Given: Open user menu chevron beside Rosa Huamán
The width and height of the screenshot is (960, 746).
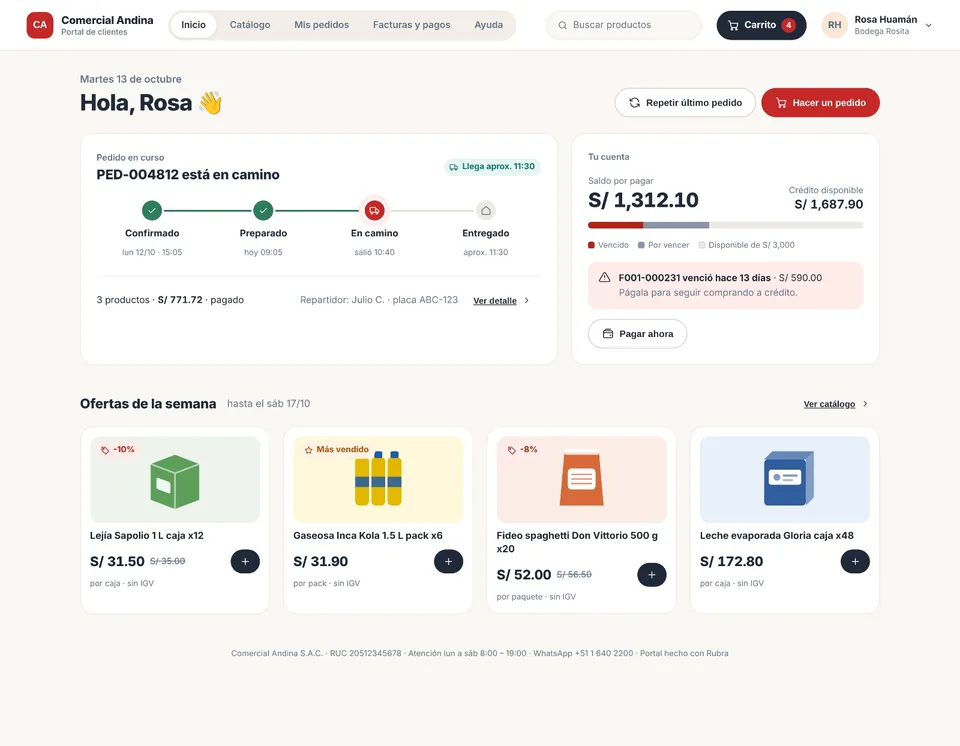Looking at the screenshot, I should tap(928, 25).
